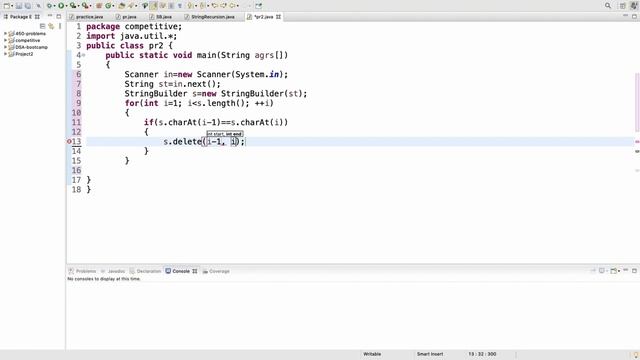Click the Previous Annotation toolbar icon
Image resolution: width=640 pixels, height=360 pixels.
coord(202,6)
